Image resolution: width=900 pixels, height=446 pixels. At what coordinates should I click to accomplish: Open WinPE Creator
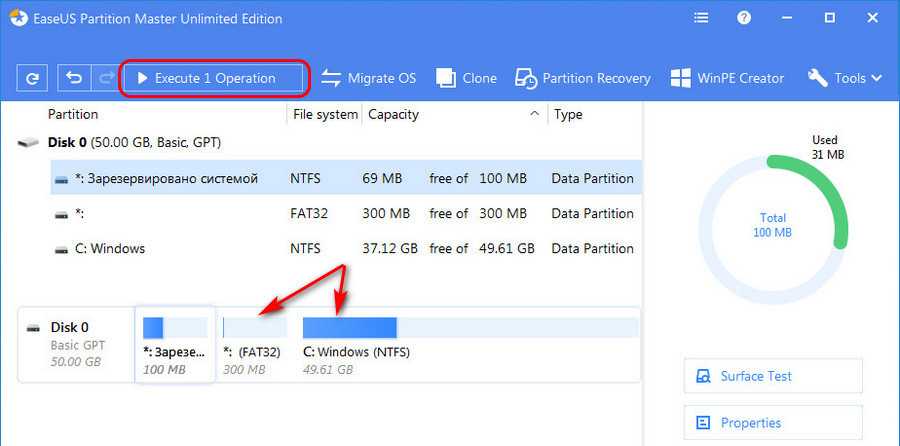pyautogui.click(x=727, y=78)
